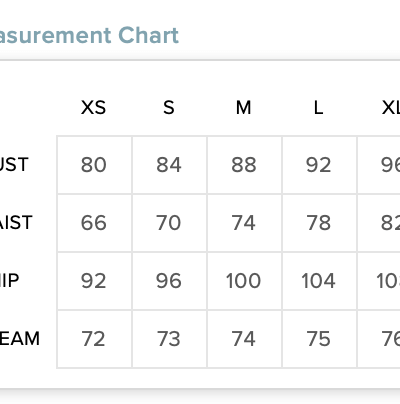Image resolution: width=400 pixels, height=404 pixels.
Task: Select the inseam cell showing 73
Action: pyautogui.click(x=169, y=339)
